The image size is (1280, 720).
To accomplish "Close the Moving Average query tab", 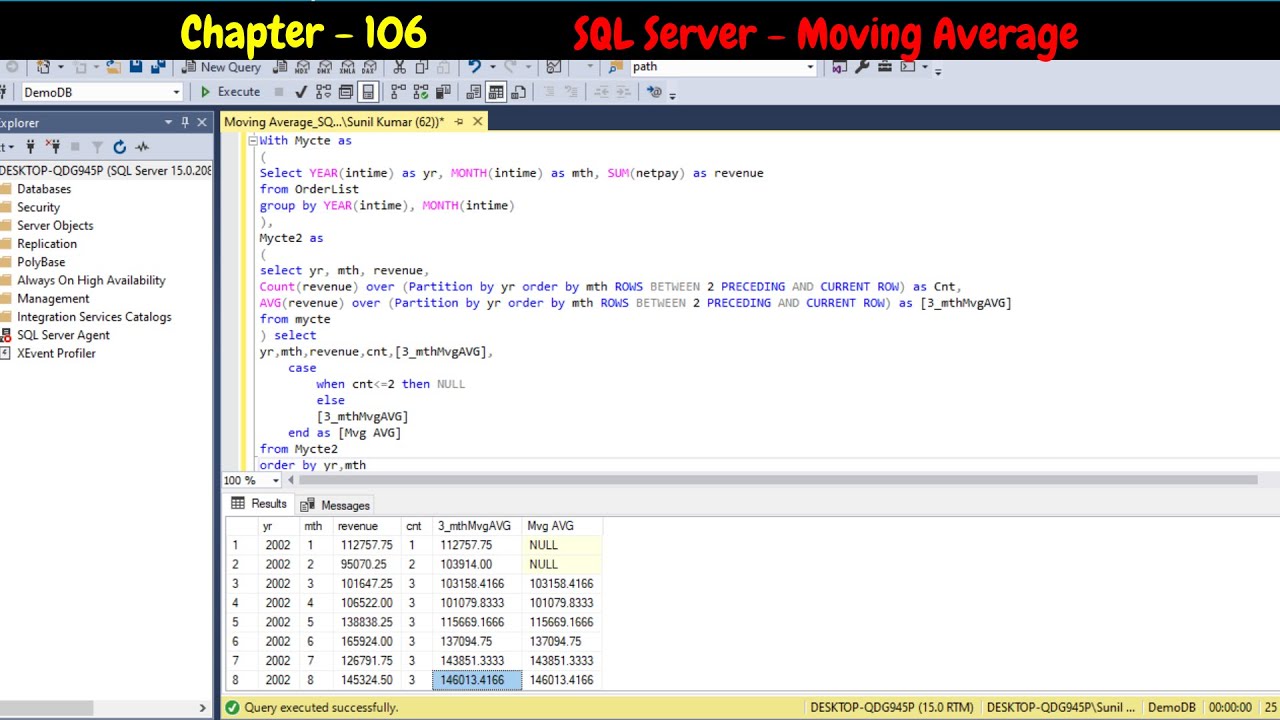I will 478,122.
